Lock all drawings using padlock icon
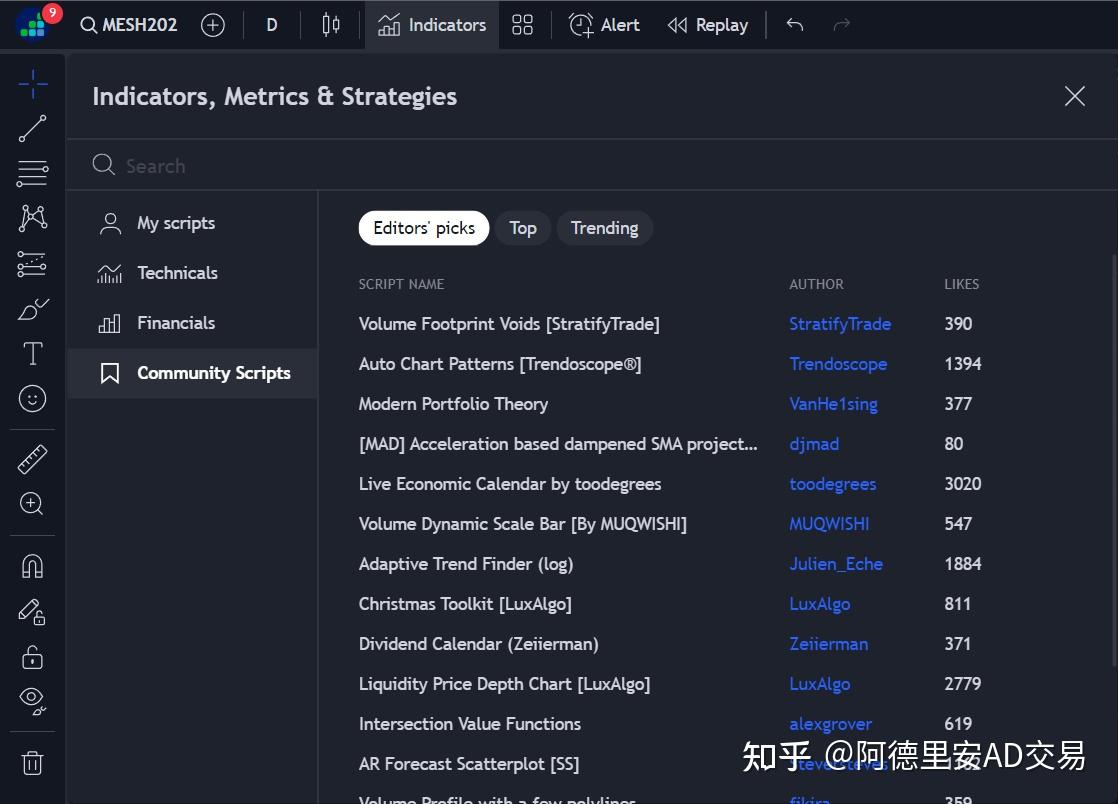This screenshot has width=1118, height=804. click(32, 657)
